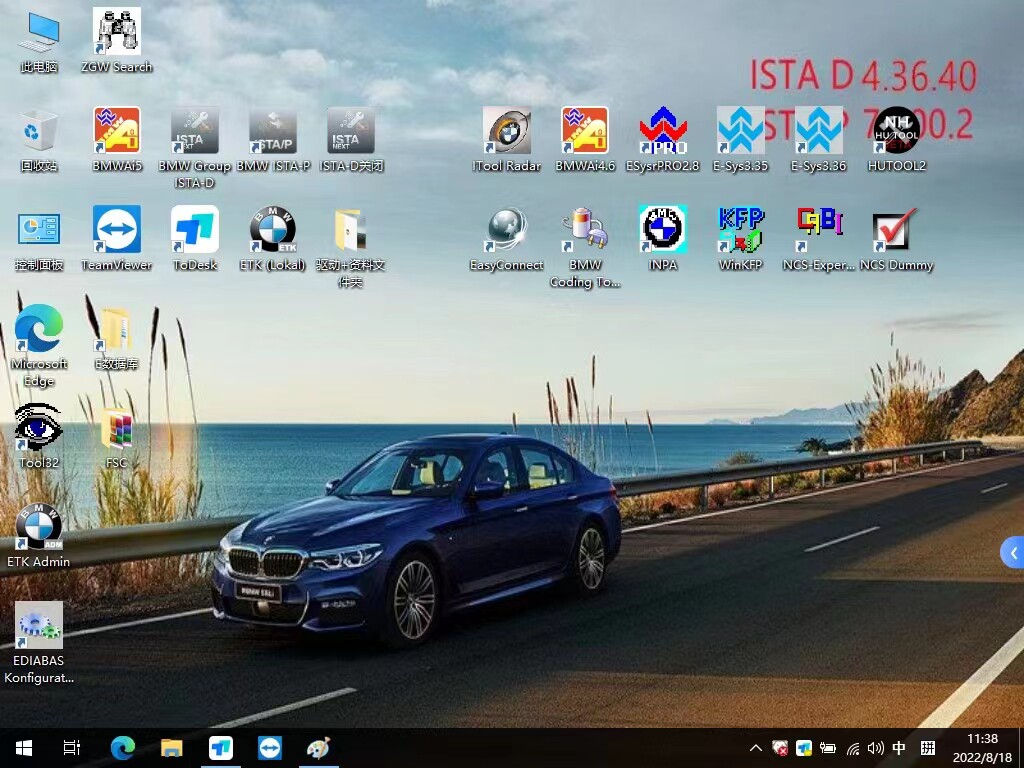Open the 回收站 recycle bin
The width and height of the screenshot is (1024, 768).
[39, 140]
